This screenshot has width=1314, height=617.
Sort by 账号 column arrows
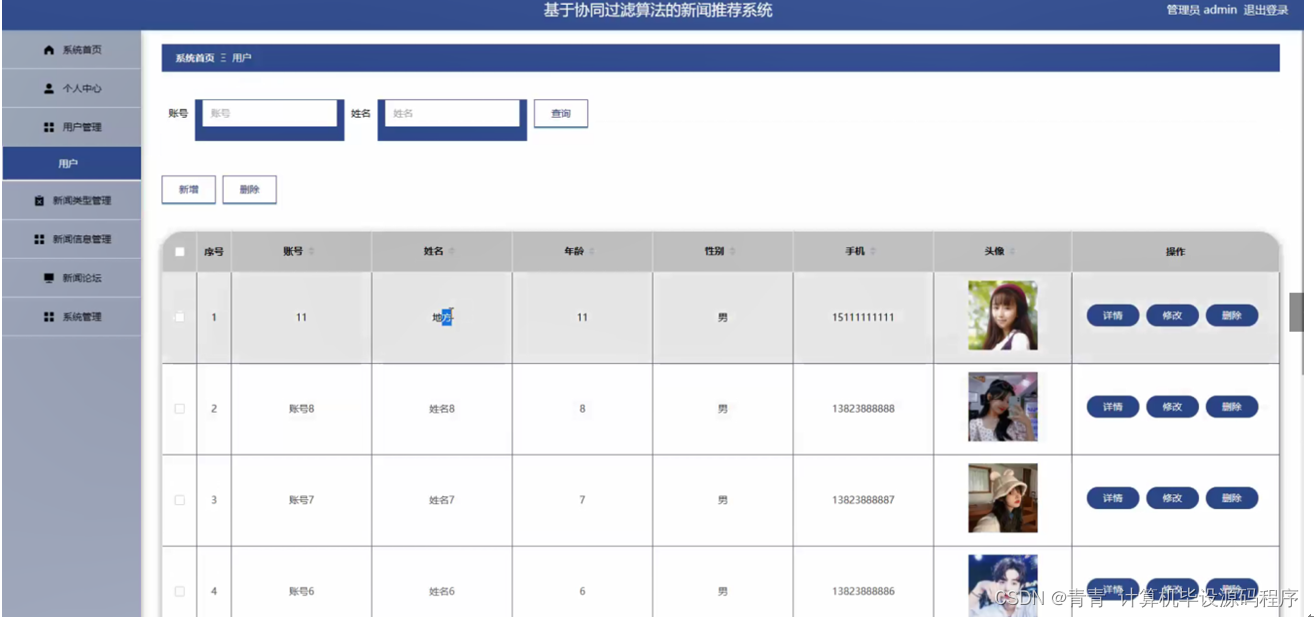pos(311,252)
